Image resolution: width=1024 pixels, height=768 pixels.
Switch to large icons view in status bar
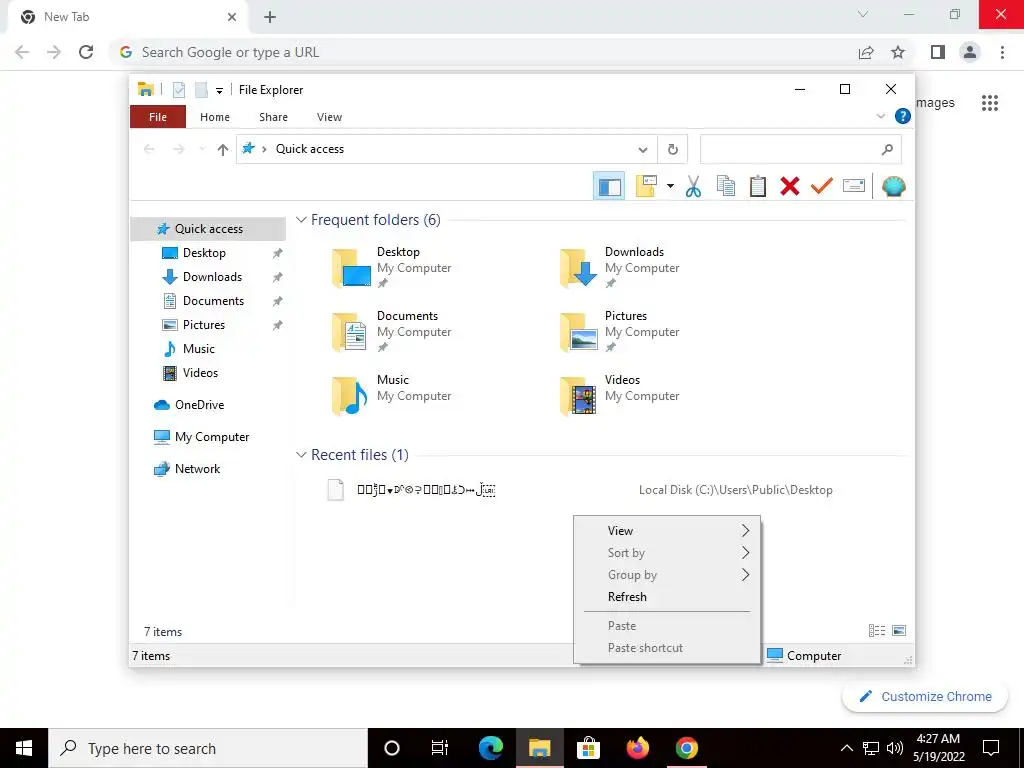[x=899, y=631]
